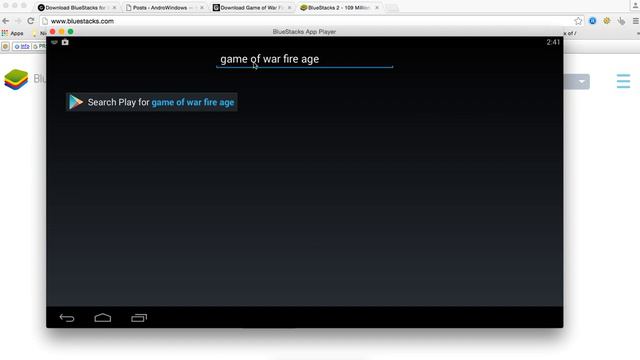Open the Apps shortcut in the bookmarks bar
The image size is (640, 360).
click(x=13, y=33)
